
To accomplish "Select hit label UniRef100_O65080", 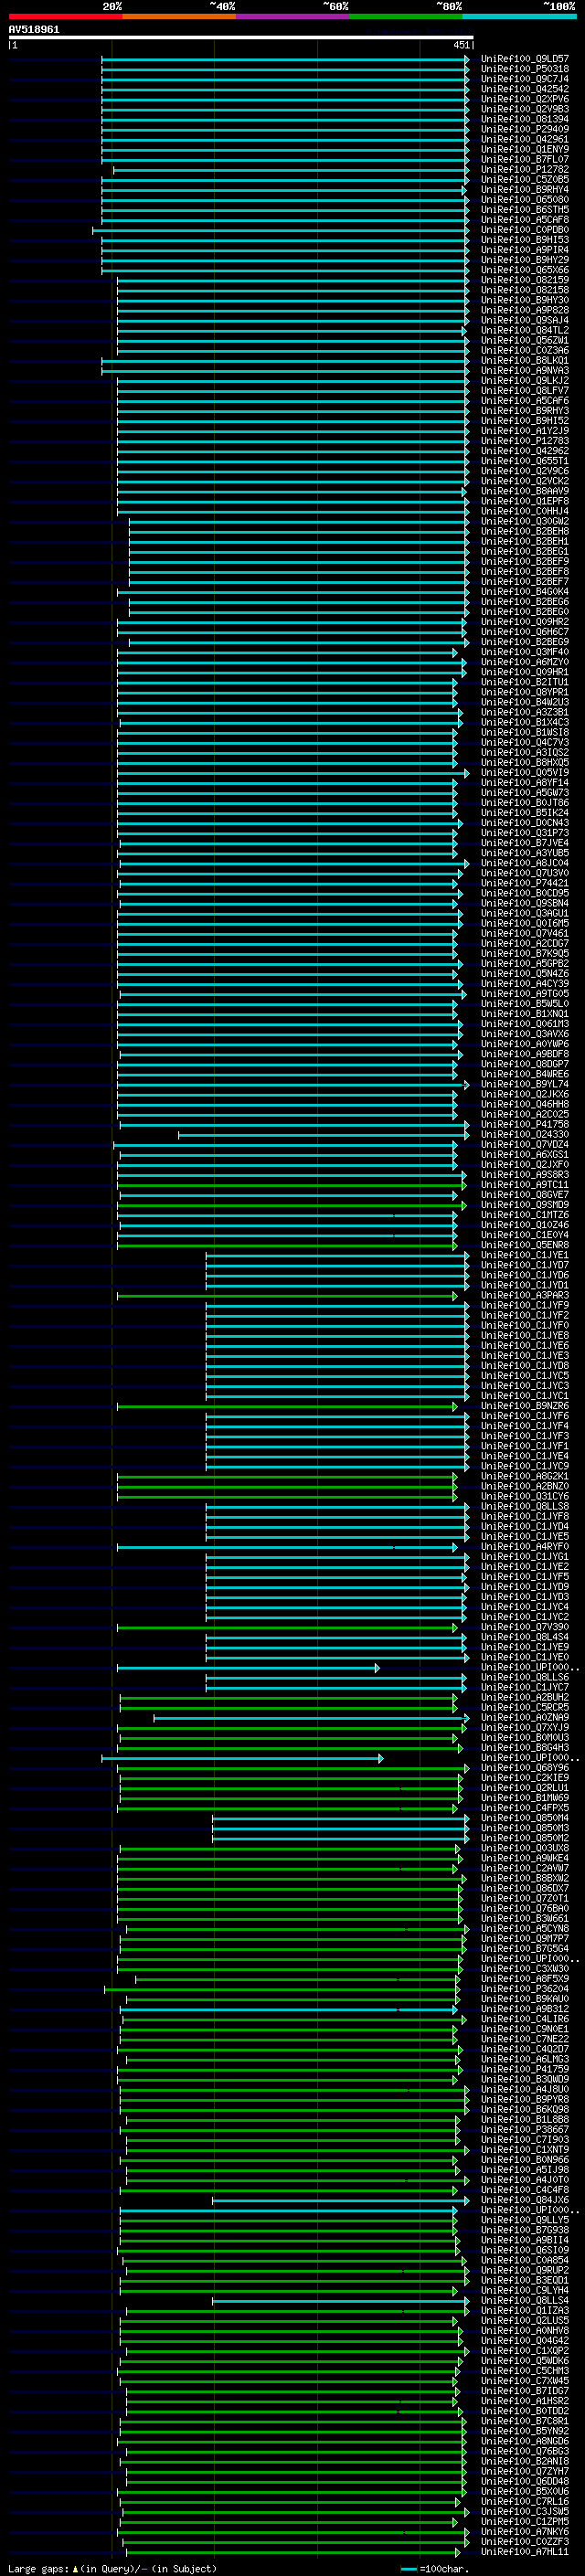I will click(x=525, y=200).
